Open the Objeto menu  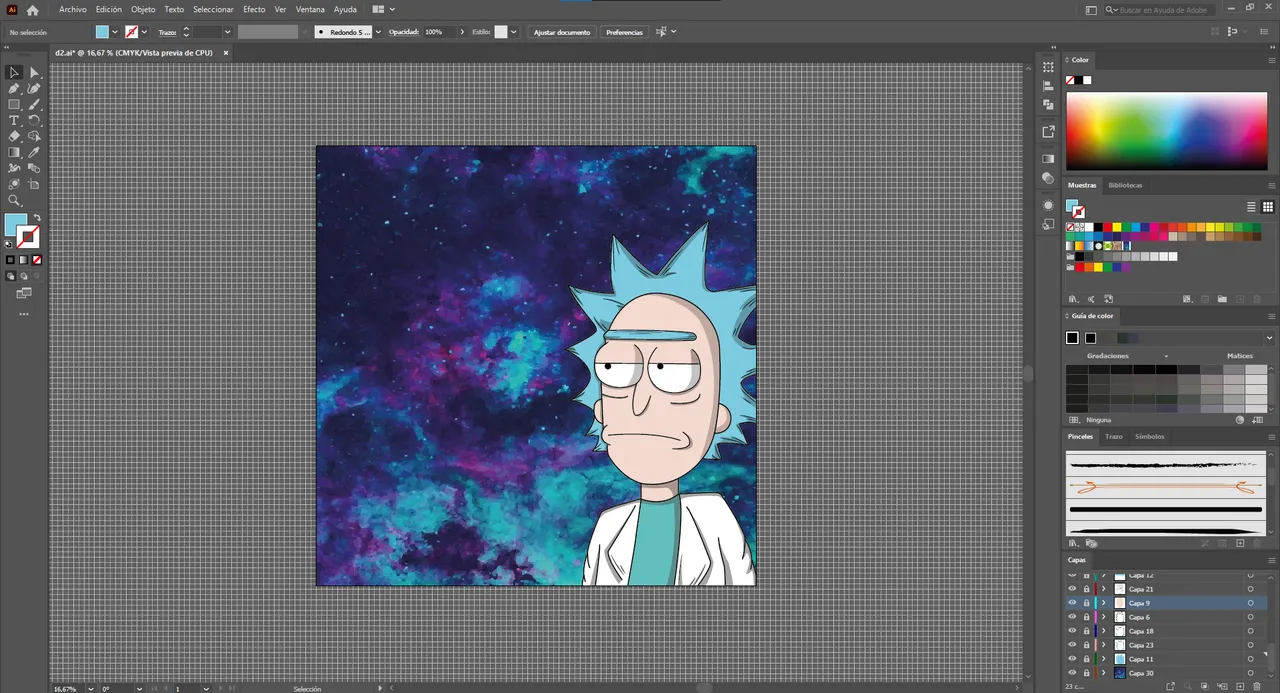(143, 9)
